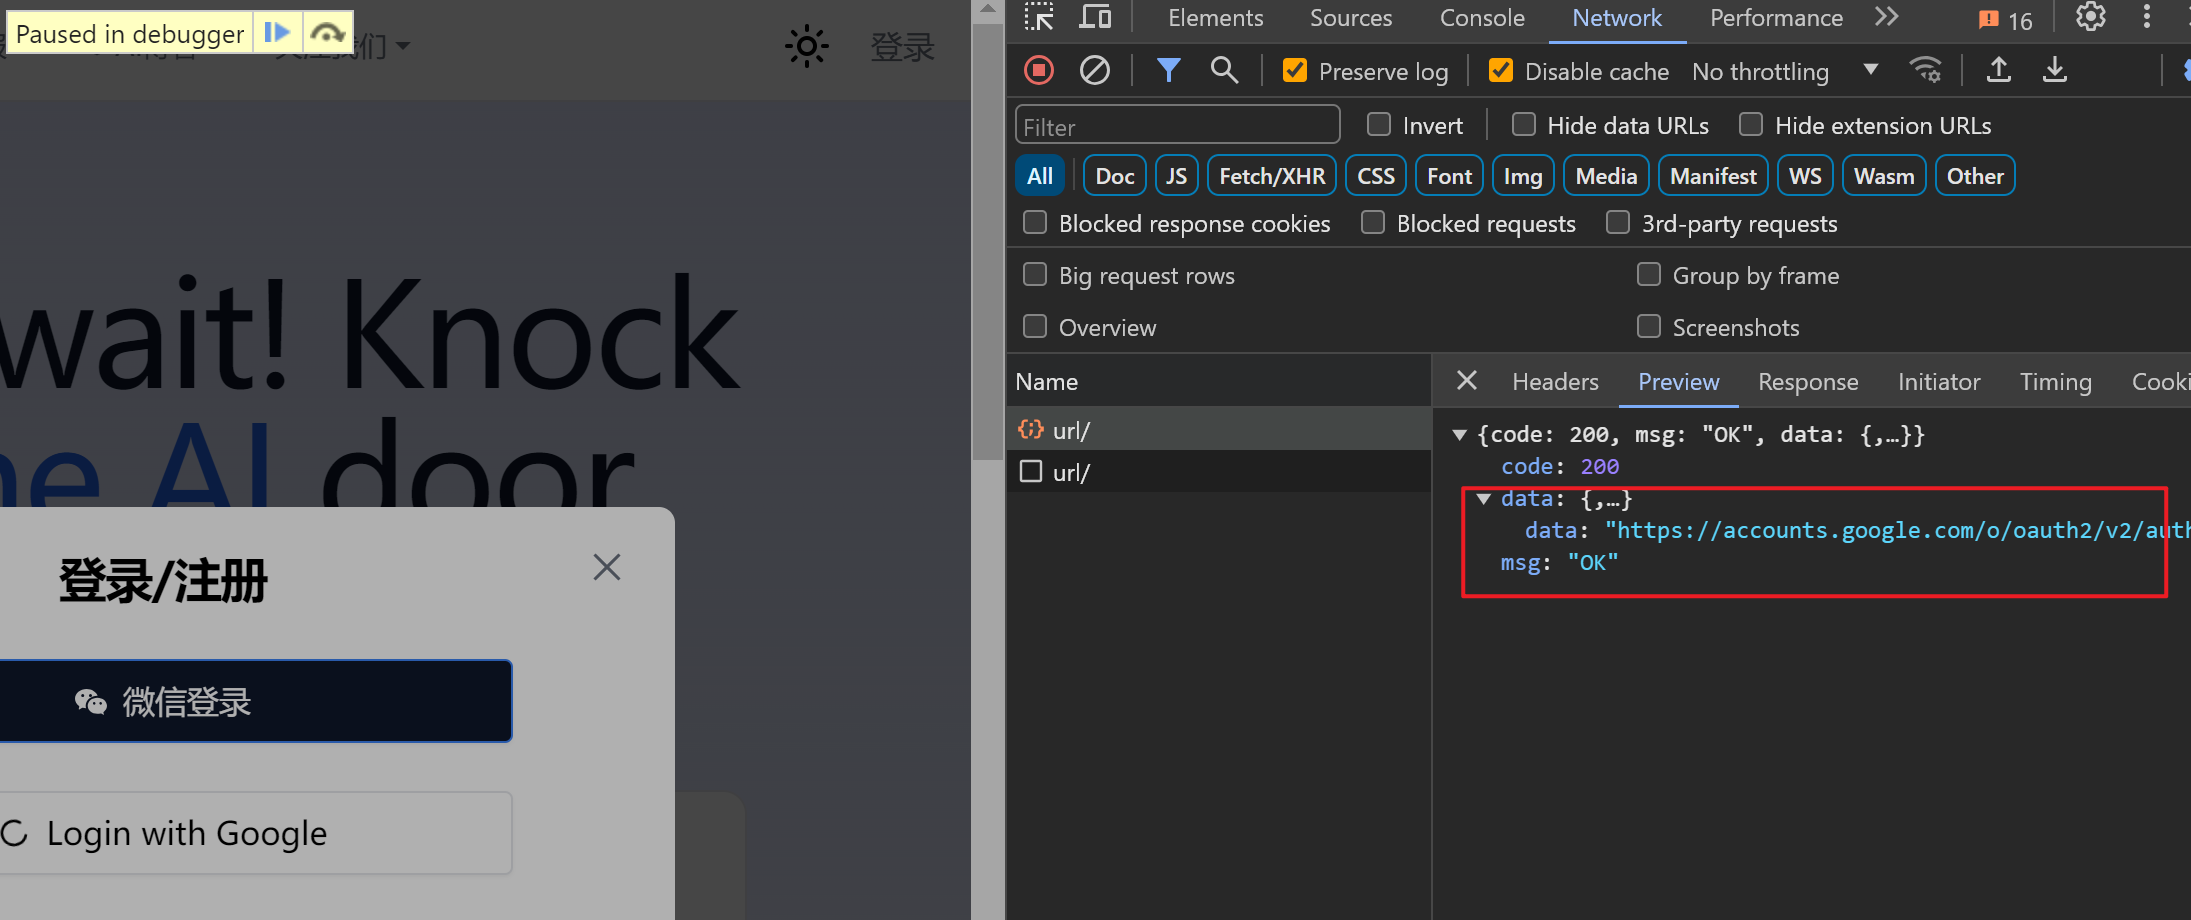
Task: Clear the network log
Action: click(1095, 71)
